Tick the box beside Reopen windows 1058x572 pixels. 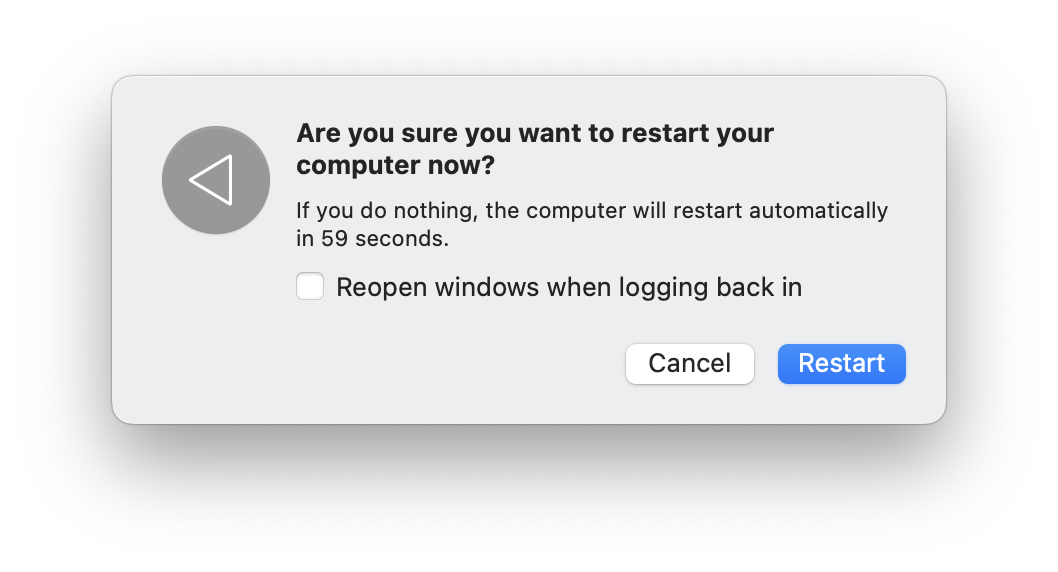(310, 288)
